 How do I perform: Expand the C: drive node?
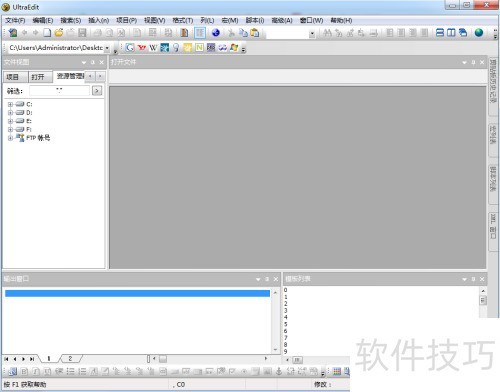click(10, 104)
